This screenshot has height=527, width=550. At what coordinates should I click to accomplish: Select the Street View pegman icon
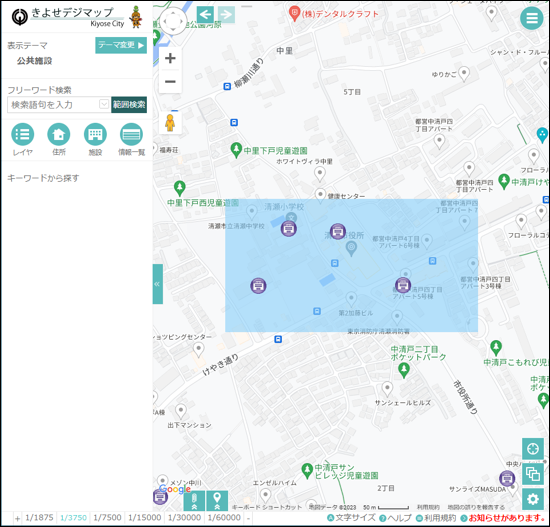170,122
